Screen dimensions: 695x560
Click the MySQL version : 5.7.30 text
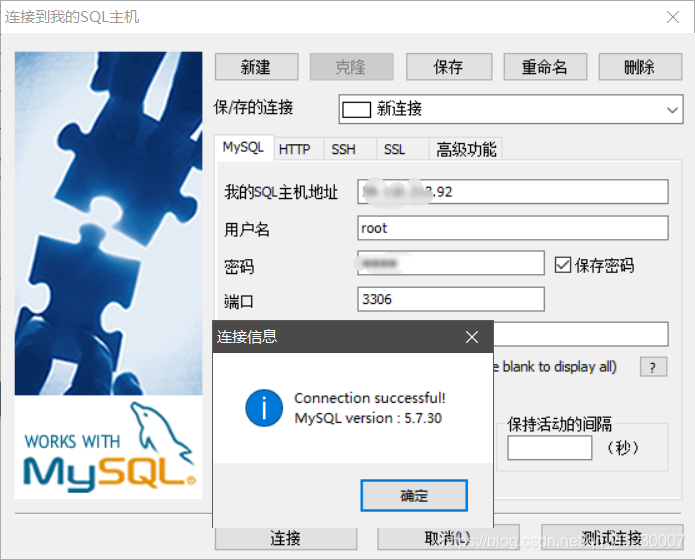tap(368, 418)
